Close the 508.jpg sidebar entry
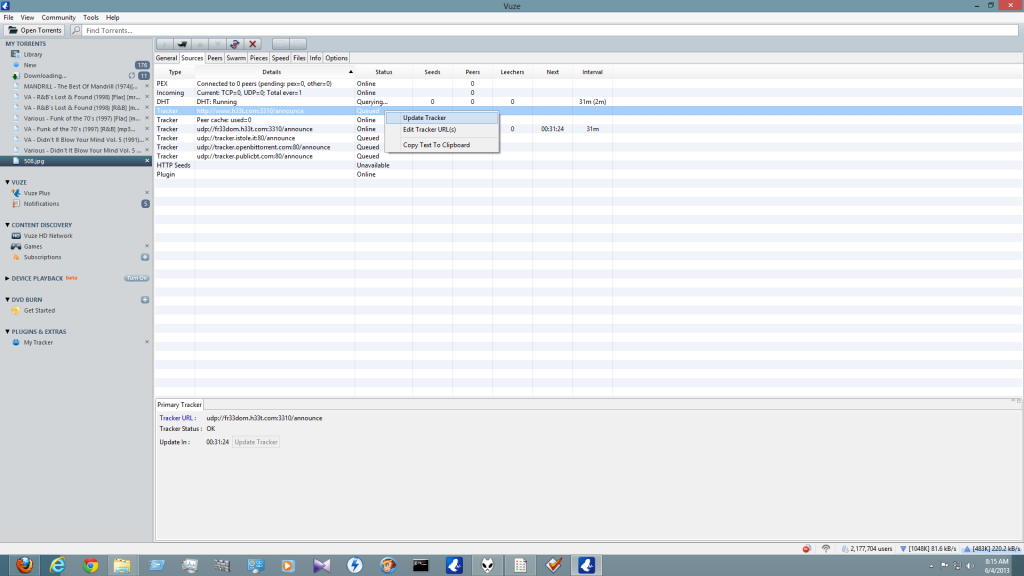The width and height of the screenshot is (1024, 576). tap(147, 161)
